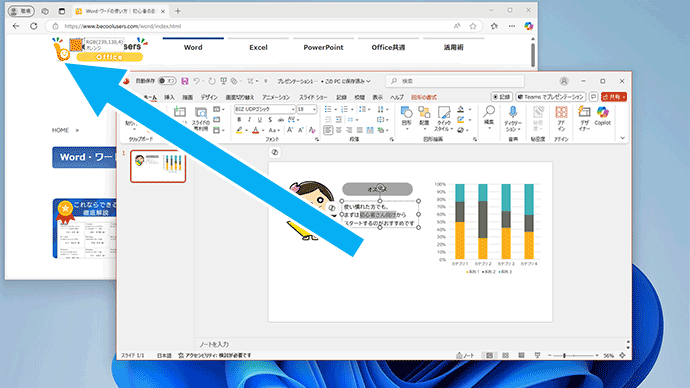Open Copilot in the PowerPoint ribbon
Viewport: 690px width, 388px height.
click(602, 116)
